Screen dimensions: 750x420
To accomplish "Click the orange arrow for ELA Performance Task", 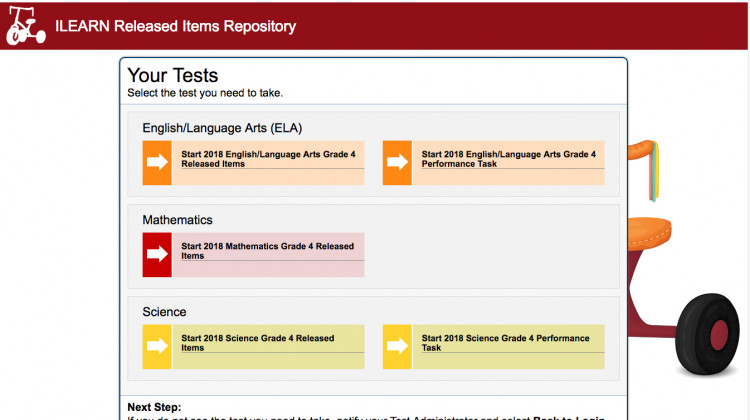I will coord(397,163).
